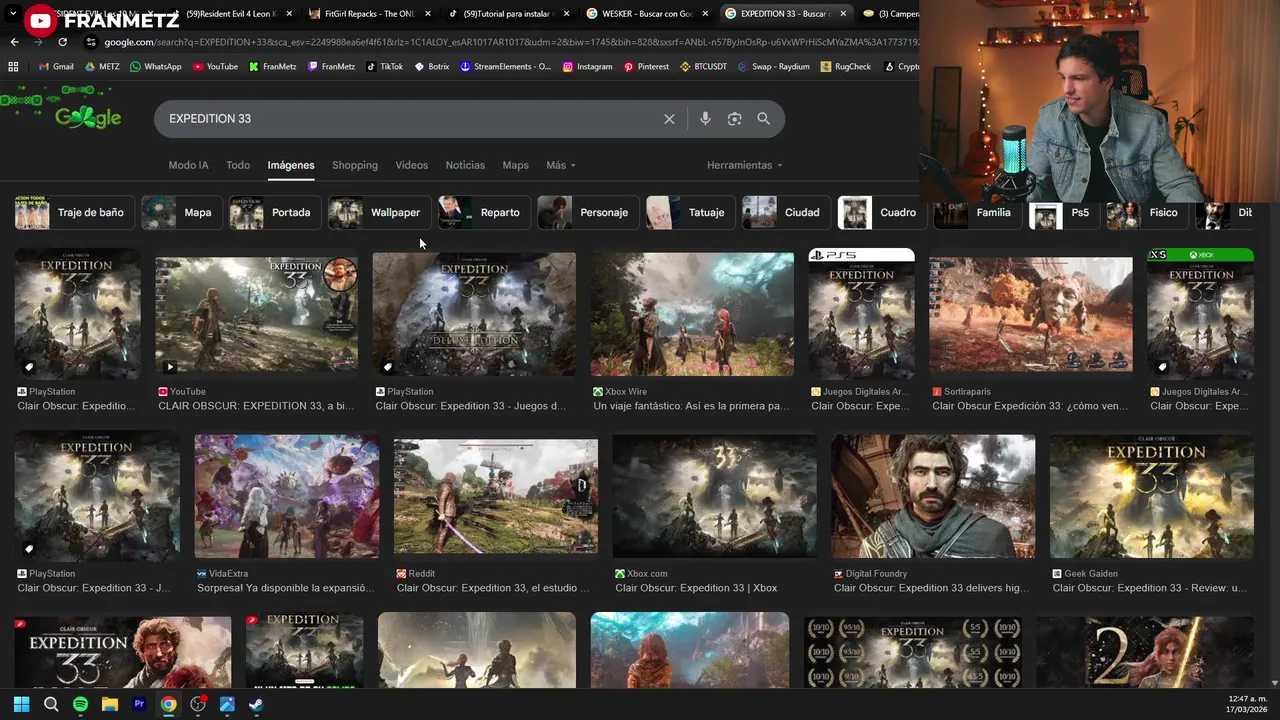Switch to the Maps tab
This screenshot has height=720, width=1280.
[515, 165]
